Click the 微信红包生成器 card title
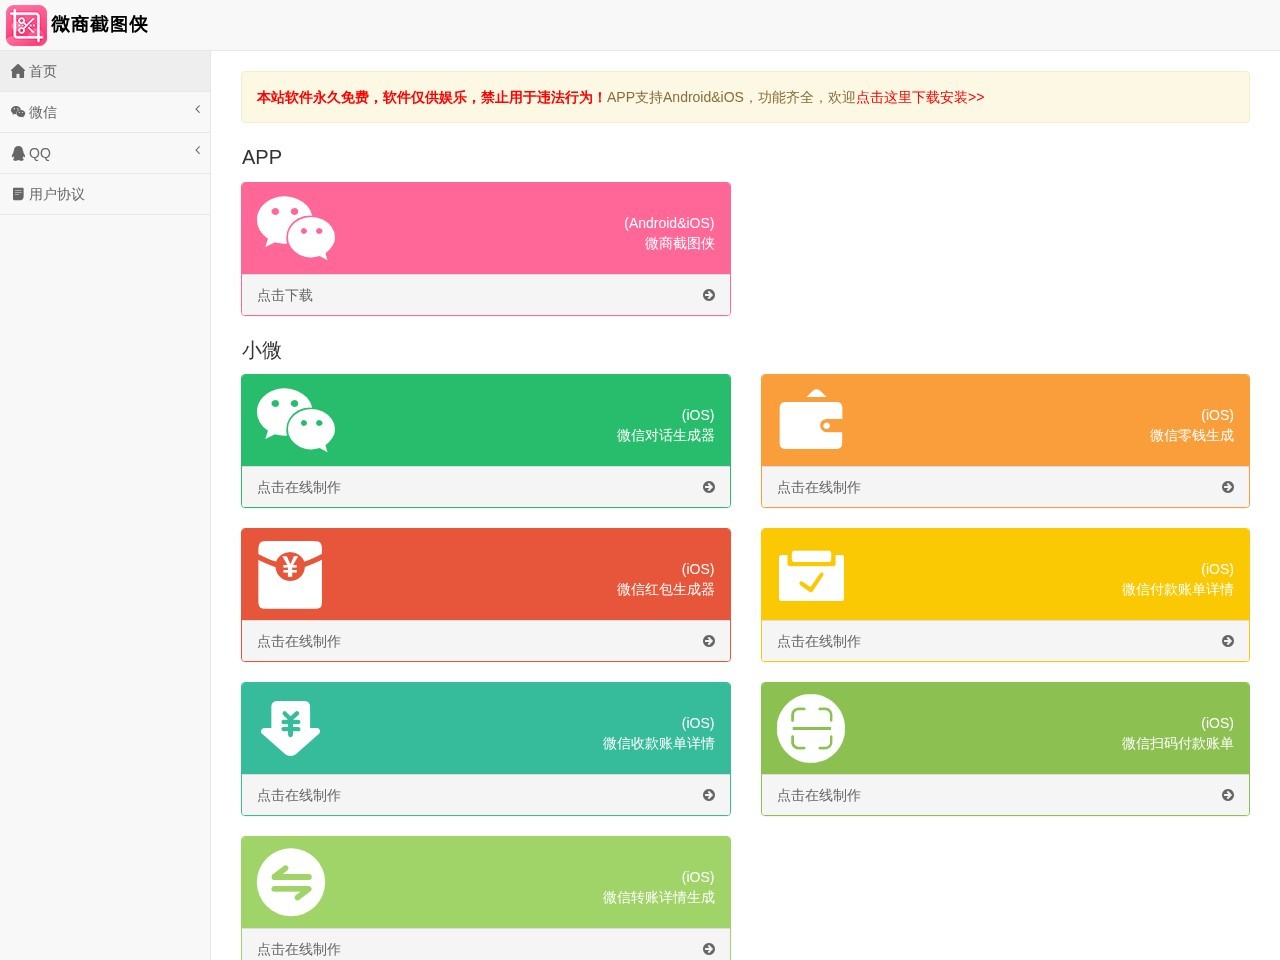This screenshot has width=1280, height=960. point(666,589)
